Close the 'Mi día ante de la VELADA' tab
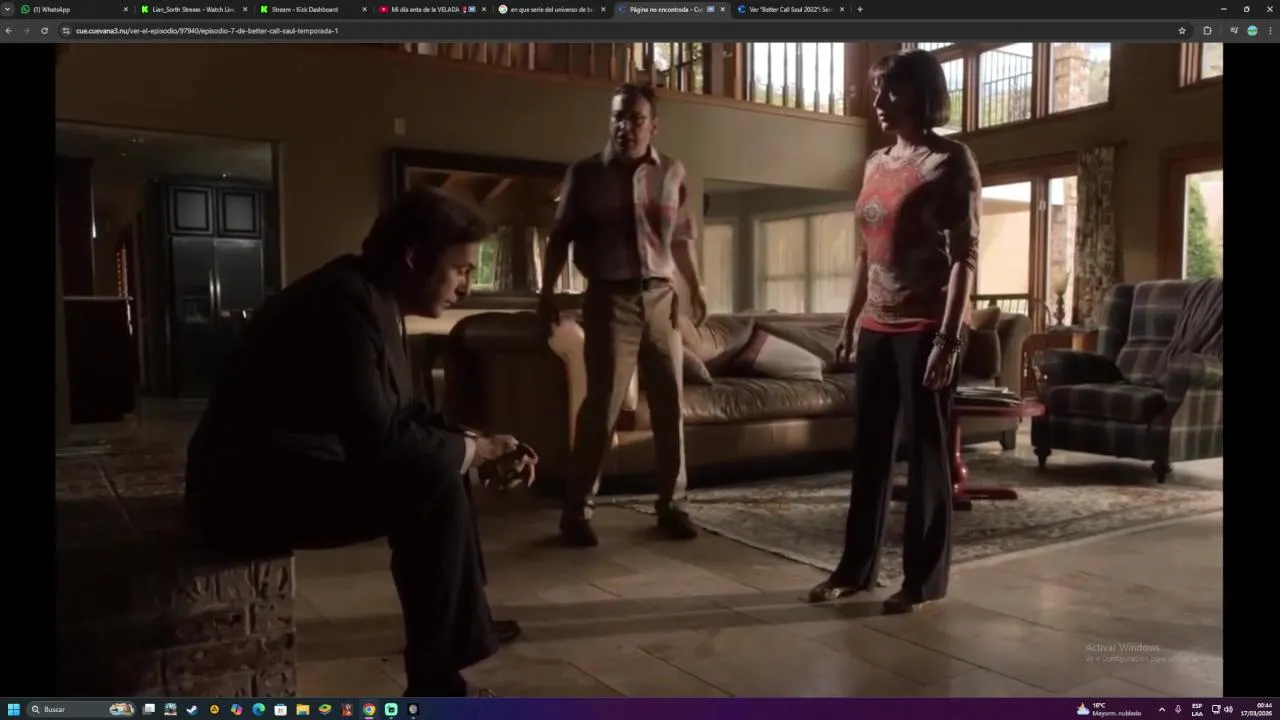The height and width of the screenshot is (720, 1280). click(x=484, y=9)
